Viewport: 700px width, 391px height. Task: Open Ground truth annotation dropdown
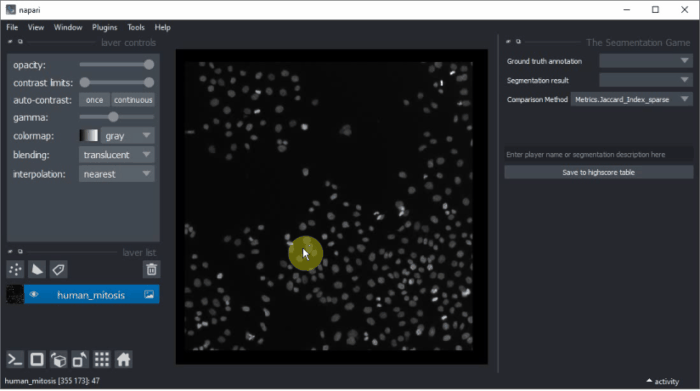(646, 61)
